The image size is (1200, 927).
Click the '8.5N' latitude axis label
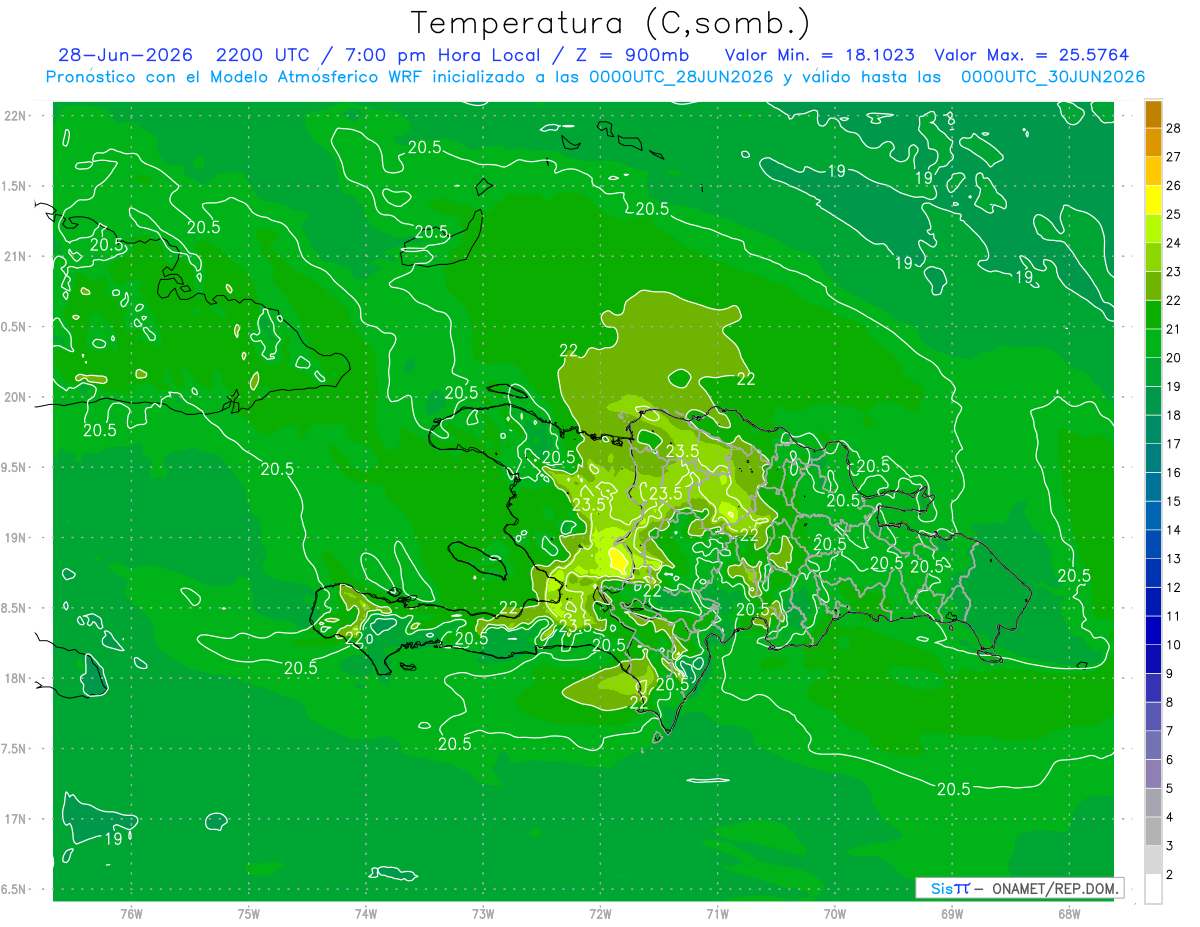coord(15,608)
